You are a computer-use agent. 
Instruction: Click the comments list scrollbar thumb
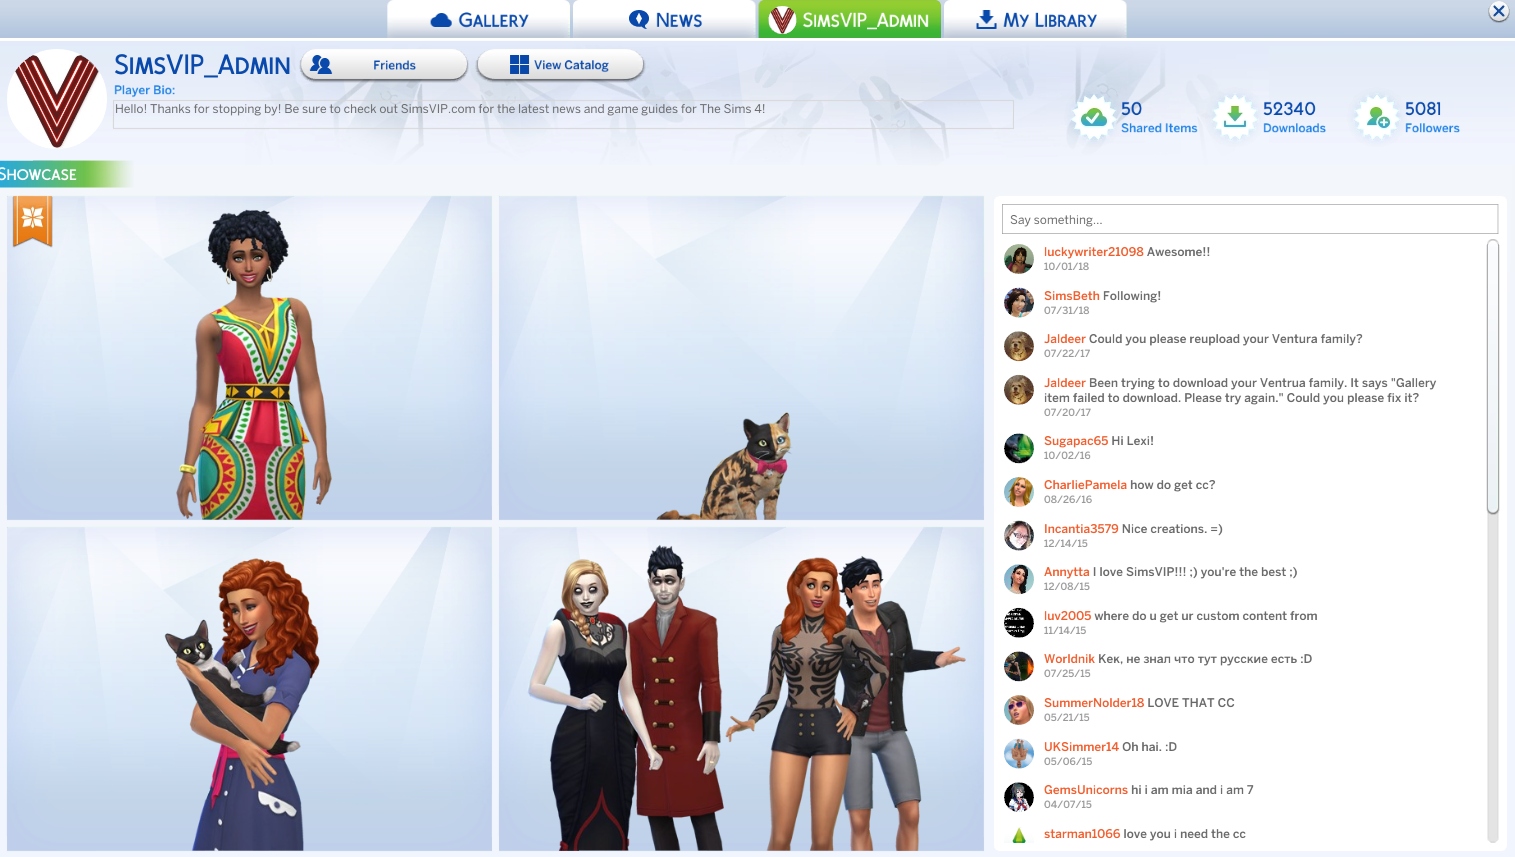click(x=1493, y=377)
